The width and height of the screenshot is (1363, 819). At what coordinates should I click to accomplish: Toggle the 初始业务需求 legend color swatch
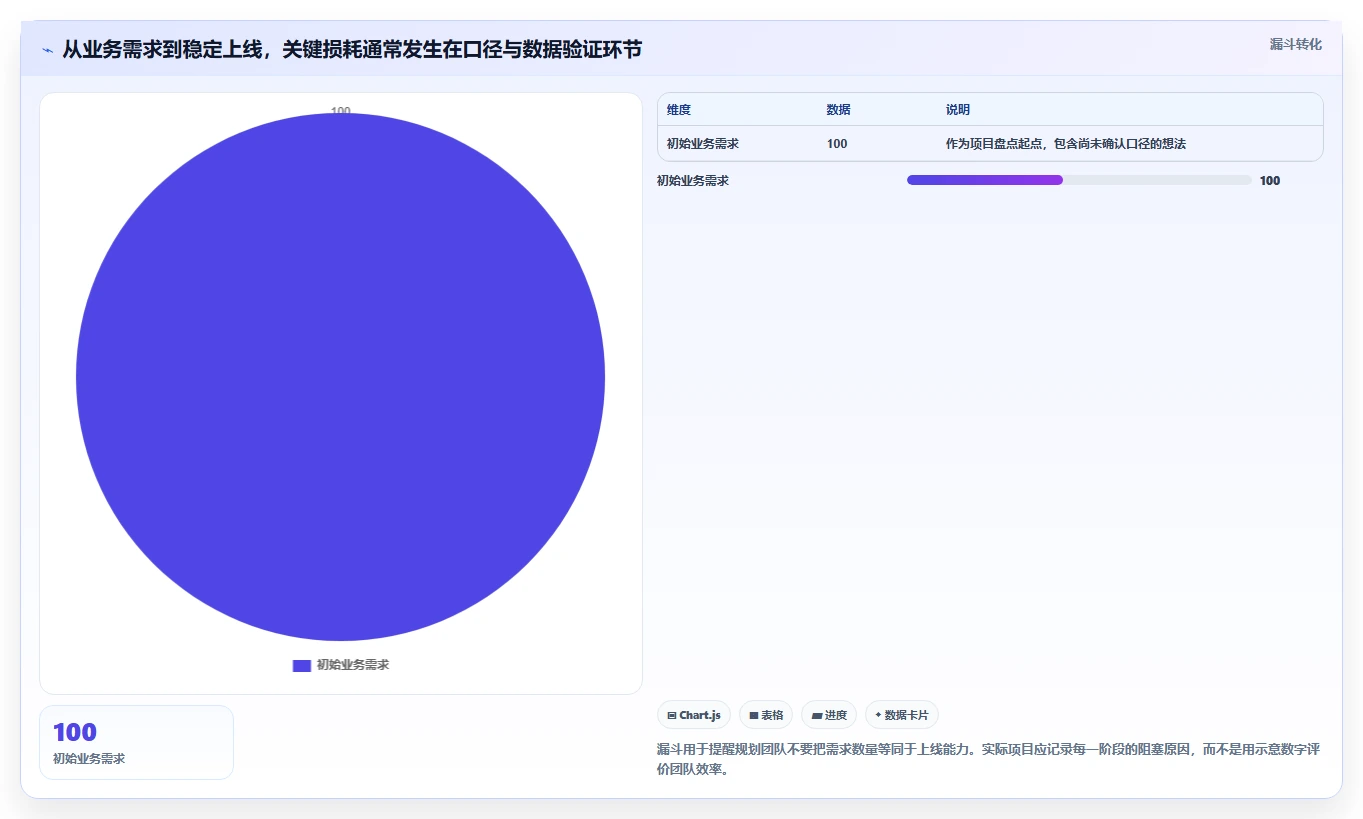coord(301,665)
